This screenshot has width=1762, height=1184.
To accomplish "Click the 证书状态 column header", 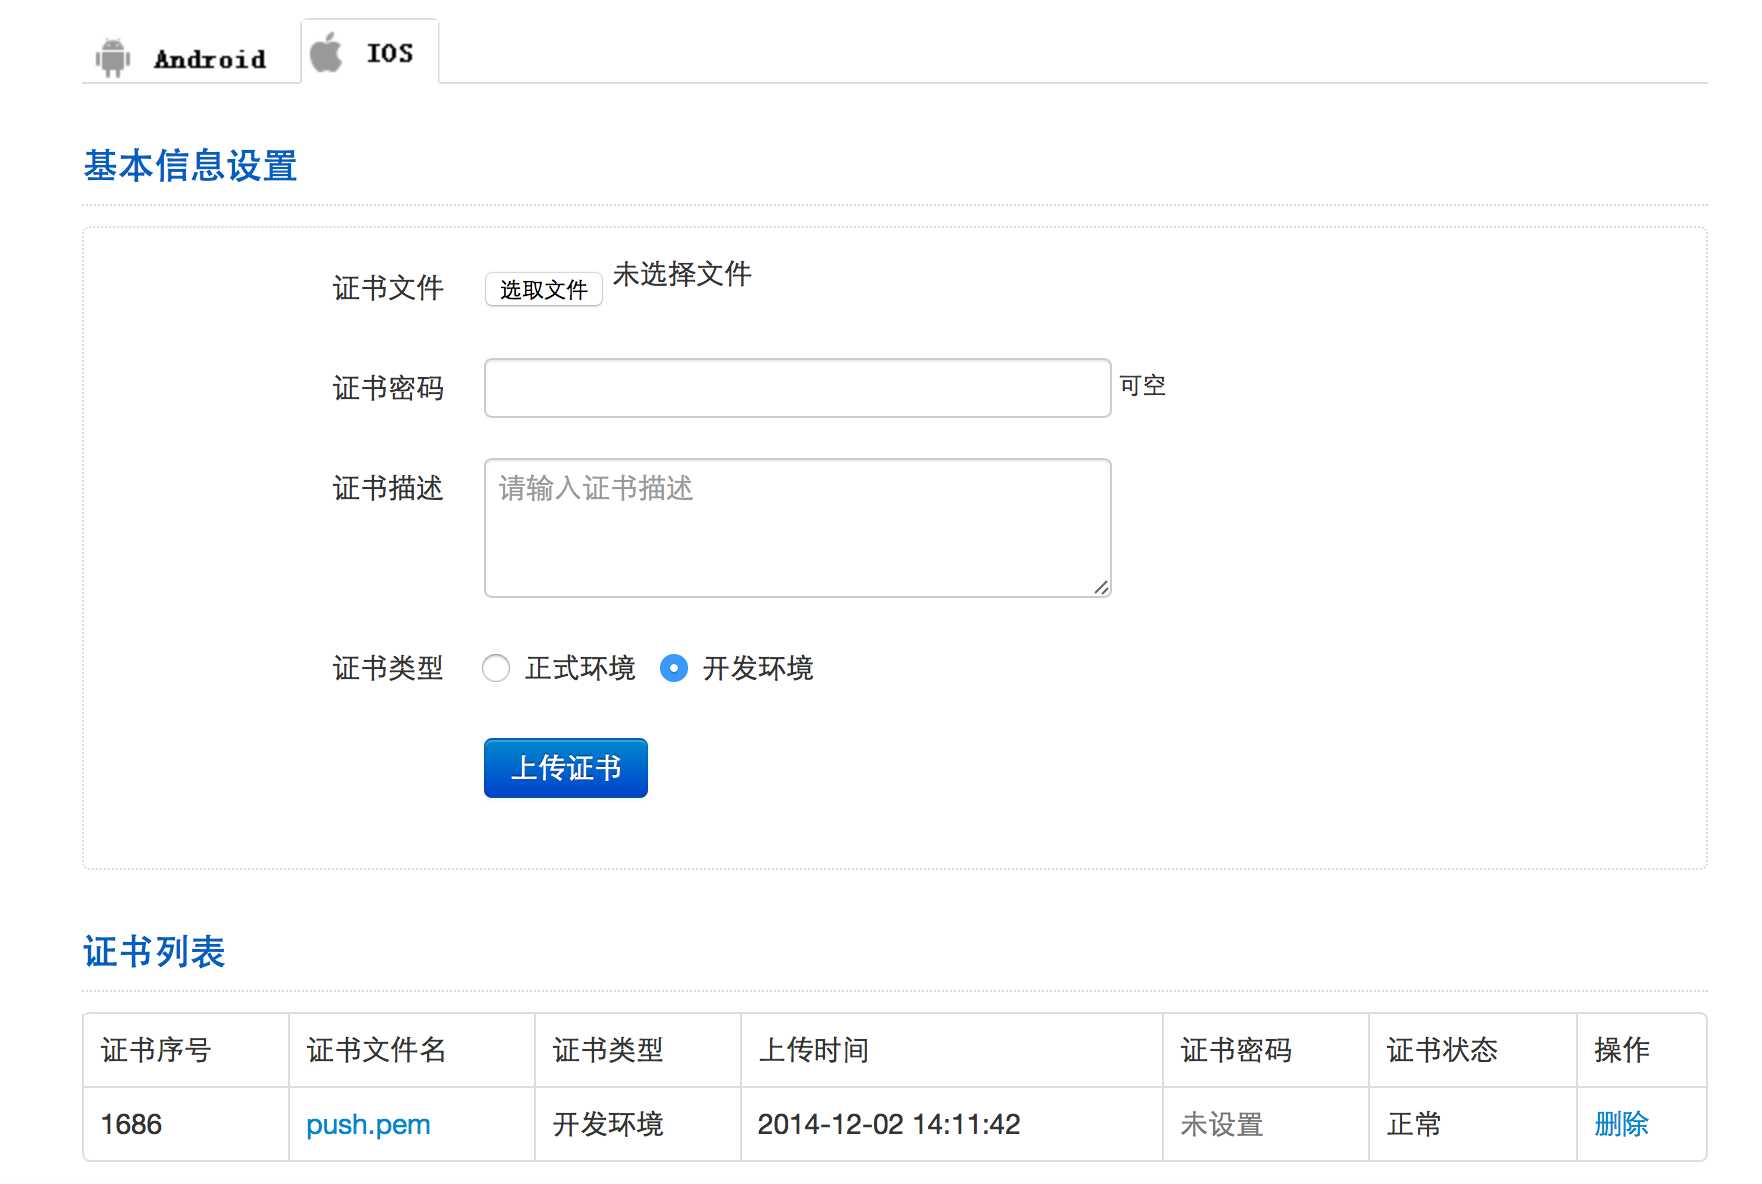I will click(x=1442, y=1050).
